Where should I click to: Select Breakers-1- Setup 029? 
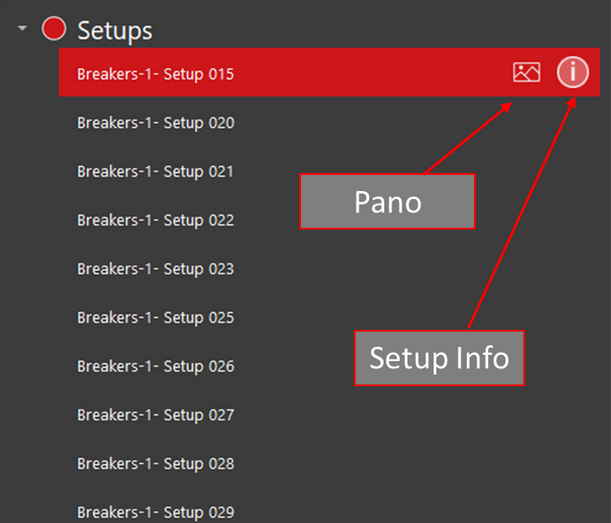155,512
